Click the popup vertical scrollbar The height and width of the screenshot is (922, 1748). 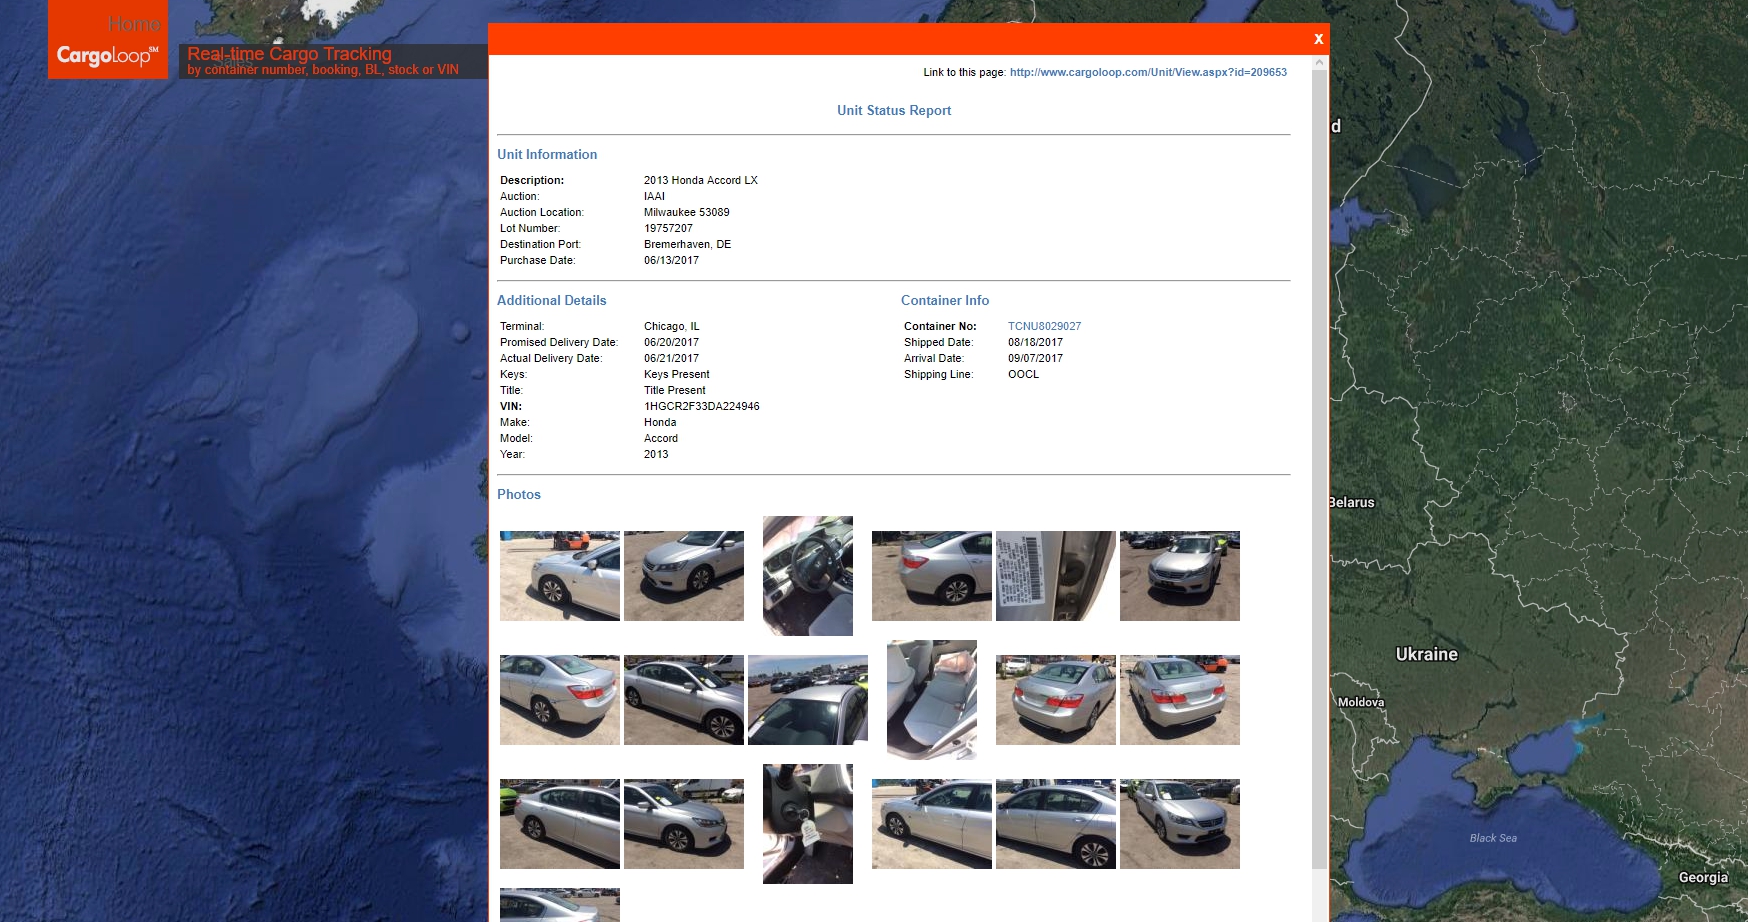point(1319,470)
